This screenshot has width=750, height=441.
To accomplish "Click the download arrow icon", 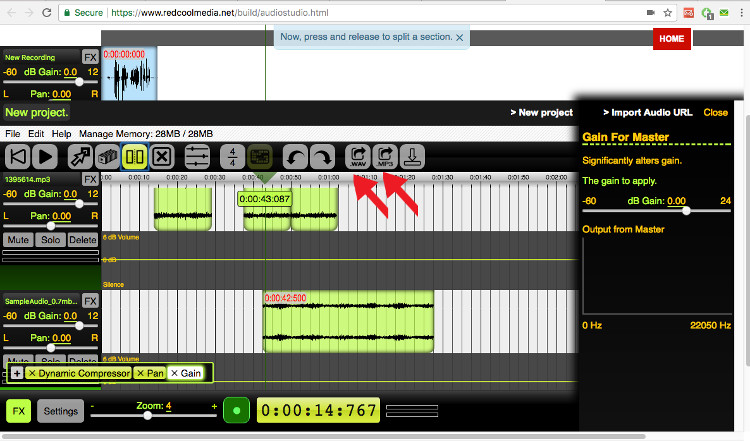I will coord(414,156).
